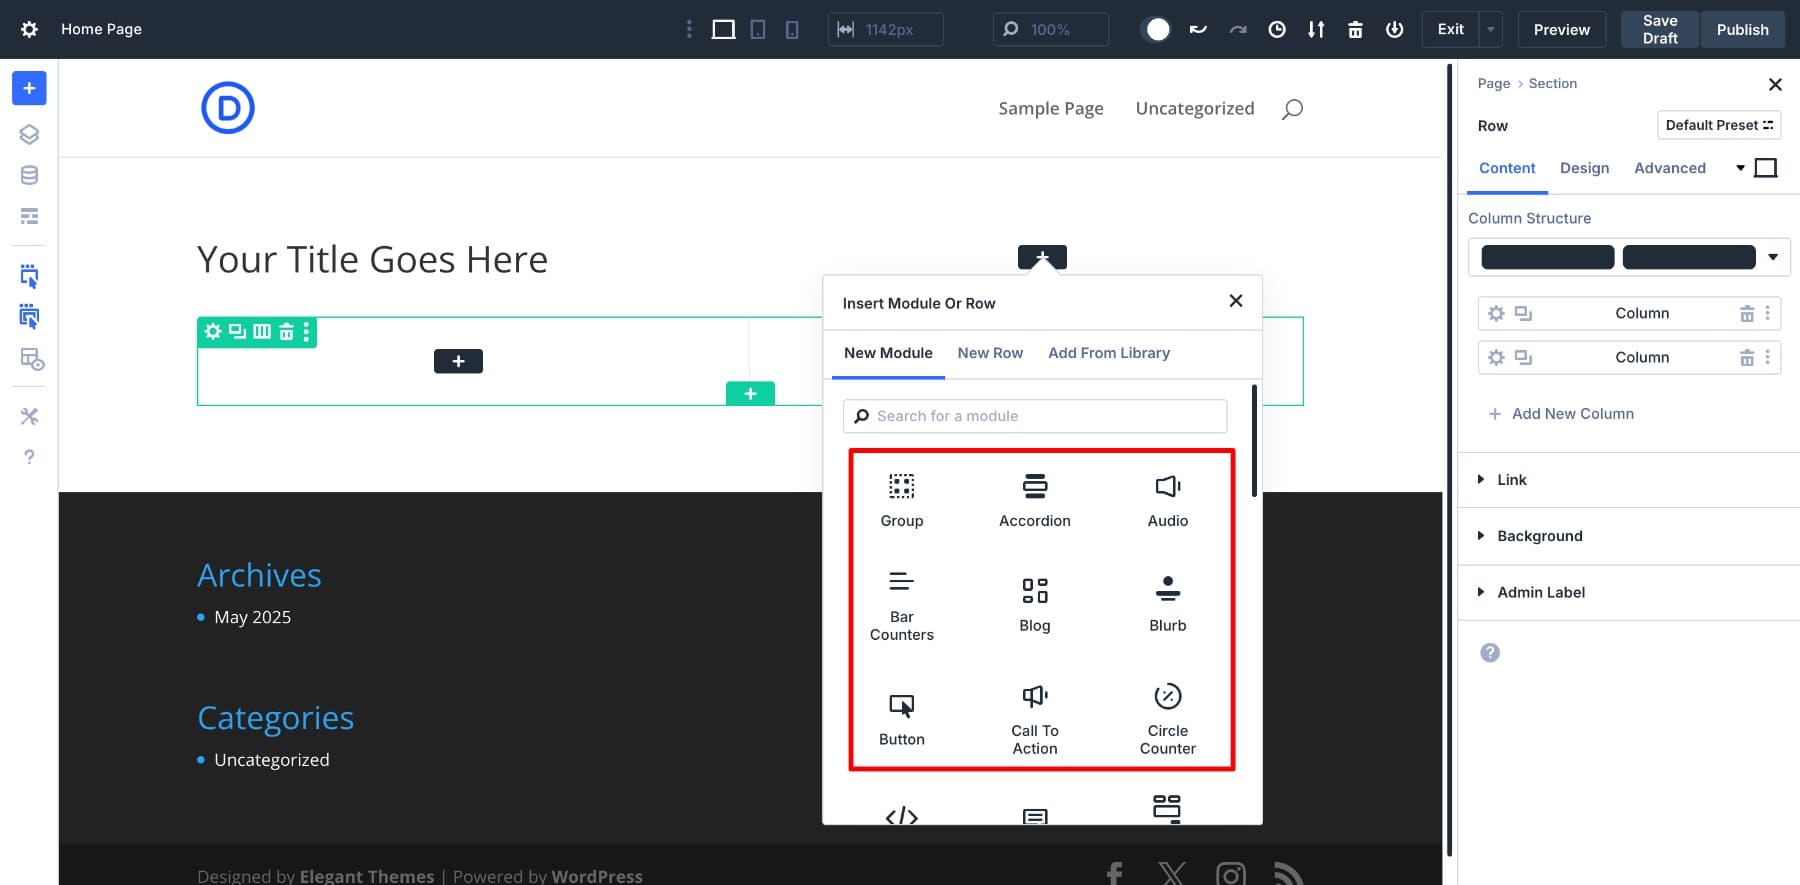Click the Search for a module field
Image resolution: width=1800 pixels, height=885 pixels.
[1035, 416]
